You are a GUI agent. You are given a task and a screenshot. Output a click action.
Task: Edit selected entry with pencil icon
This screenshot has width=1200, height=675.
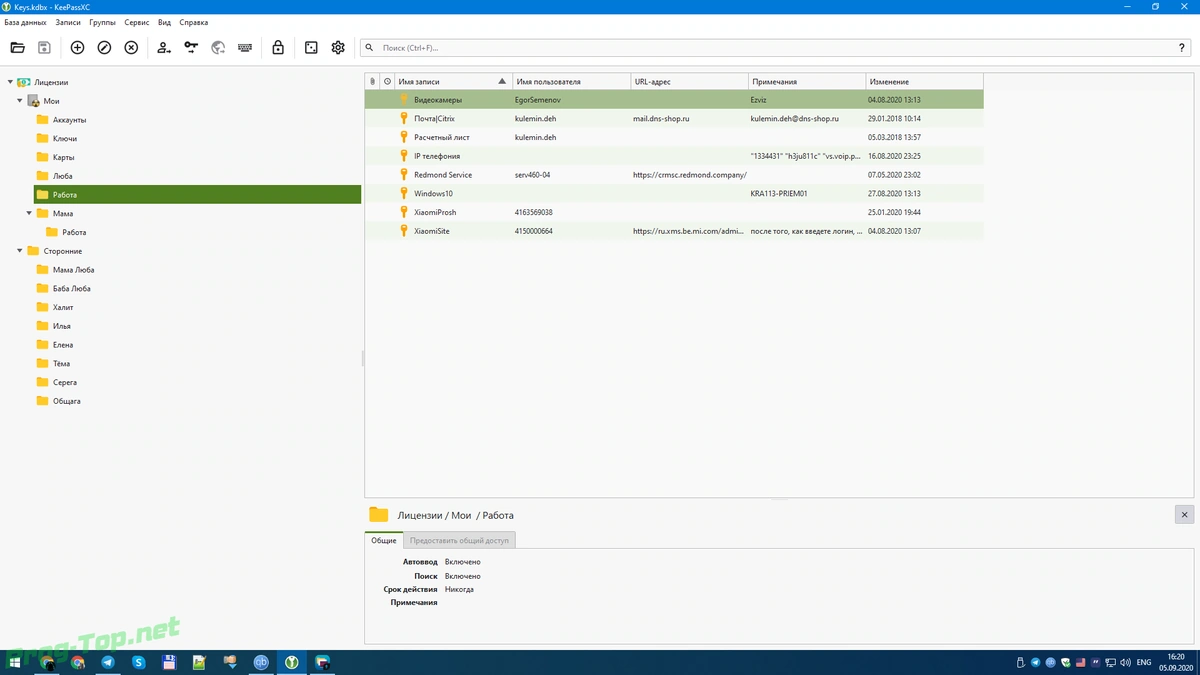coord(104,48)
